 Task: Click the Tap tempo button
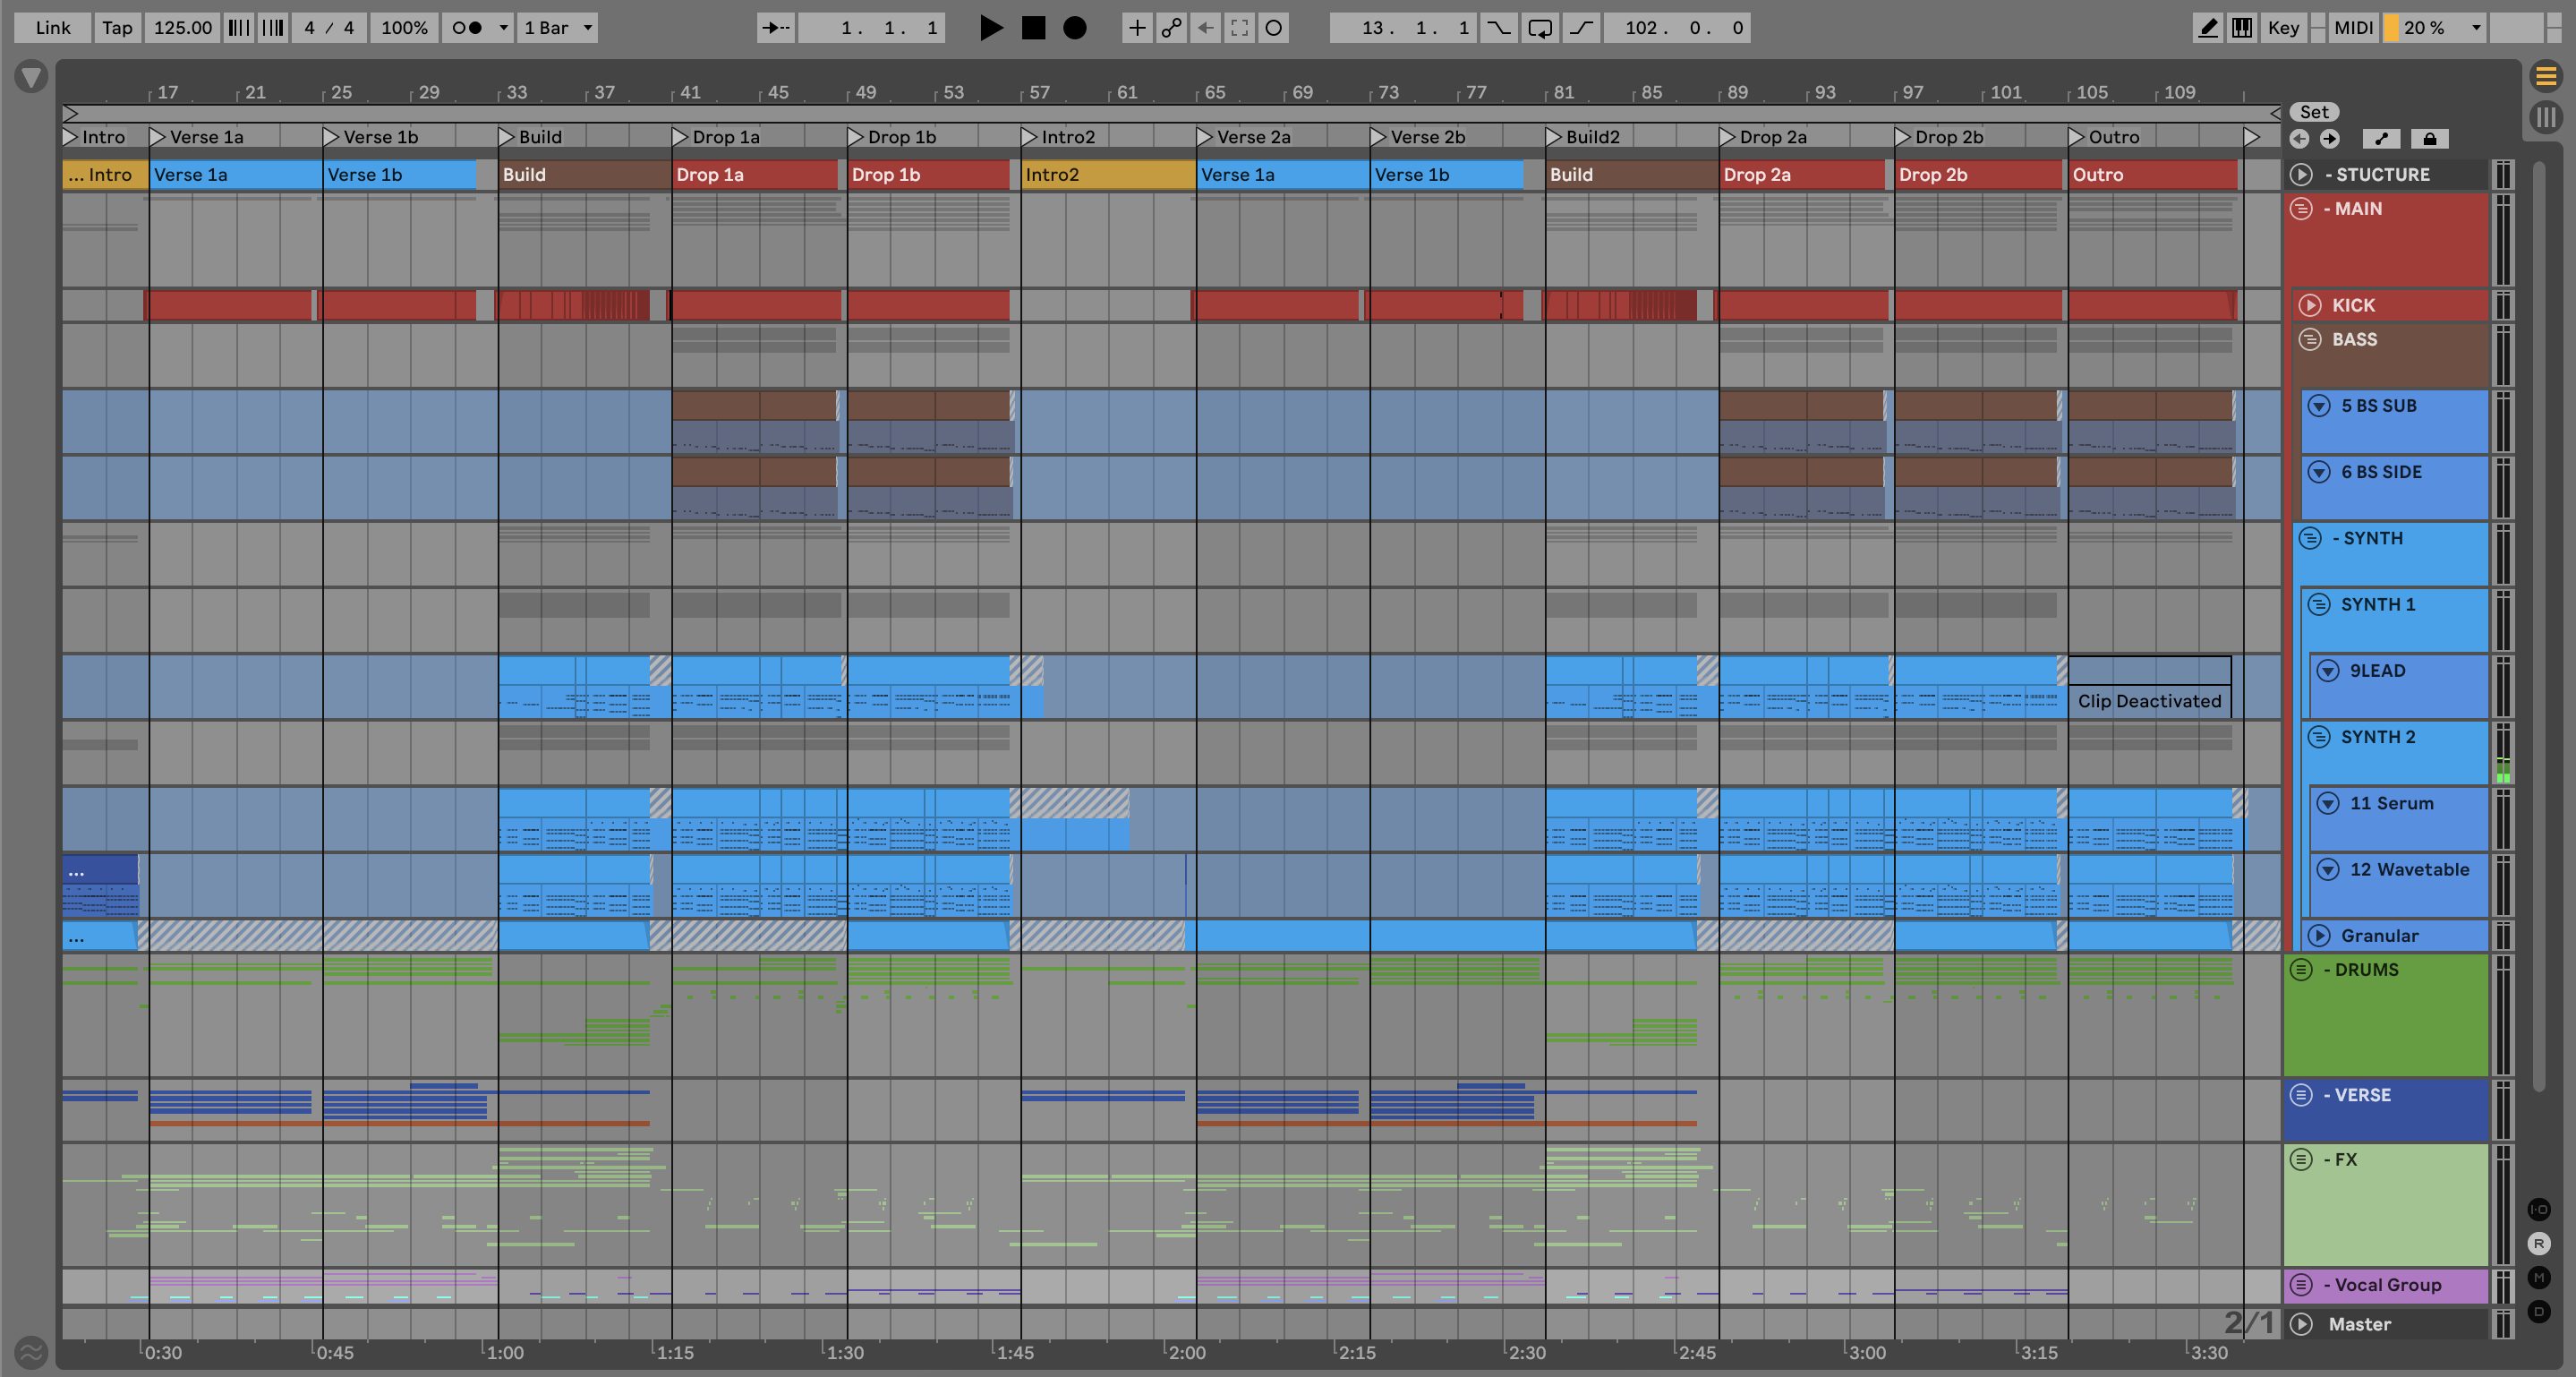pyautogui.click(x=117, y=28)
